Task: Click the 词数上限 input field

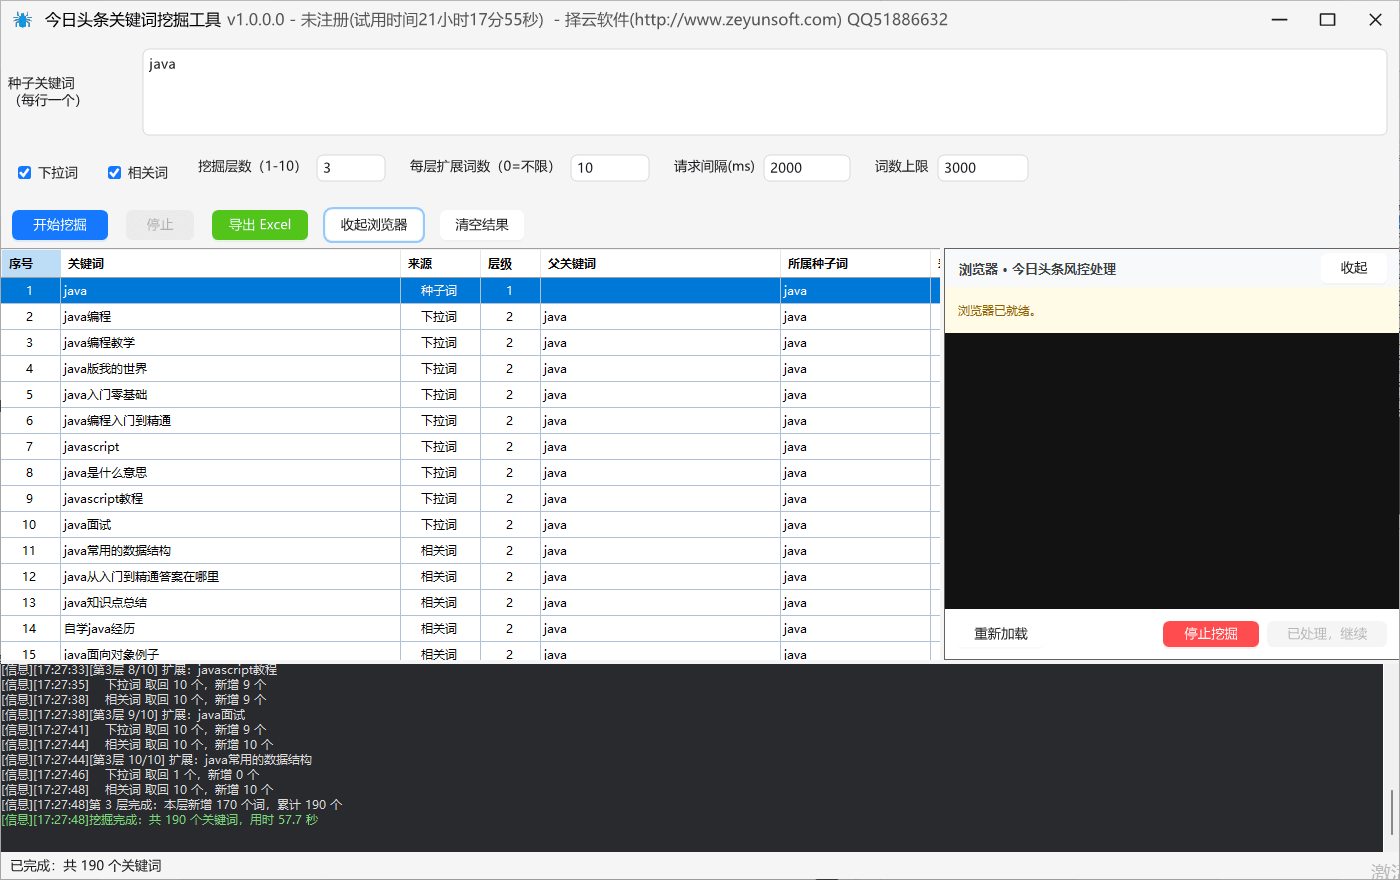Action: [x=983, y=168]
